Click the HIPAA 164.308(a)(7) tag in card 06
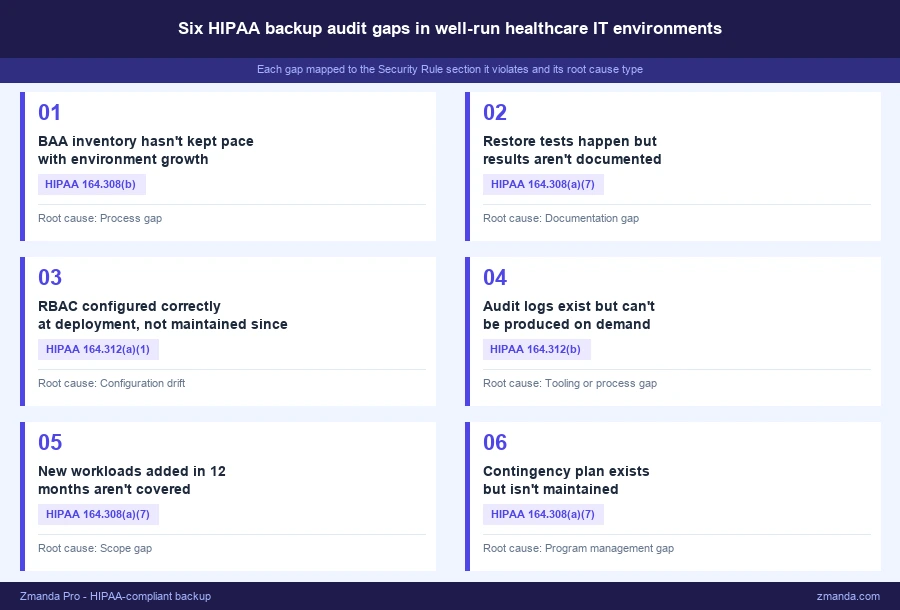 click(x=543, y=514)
